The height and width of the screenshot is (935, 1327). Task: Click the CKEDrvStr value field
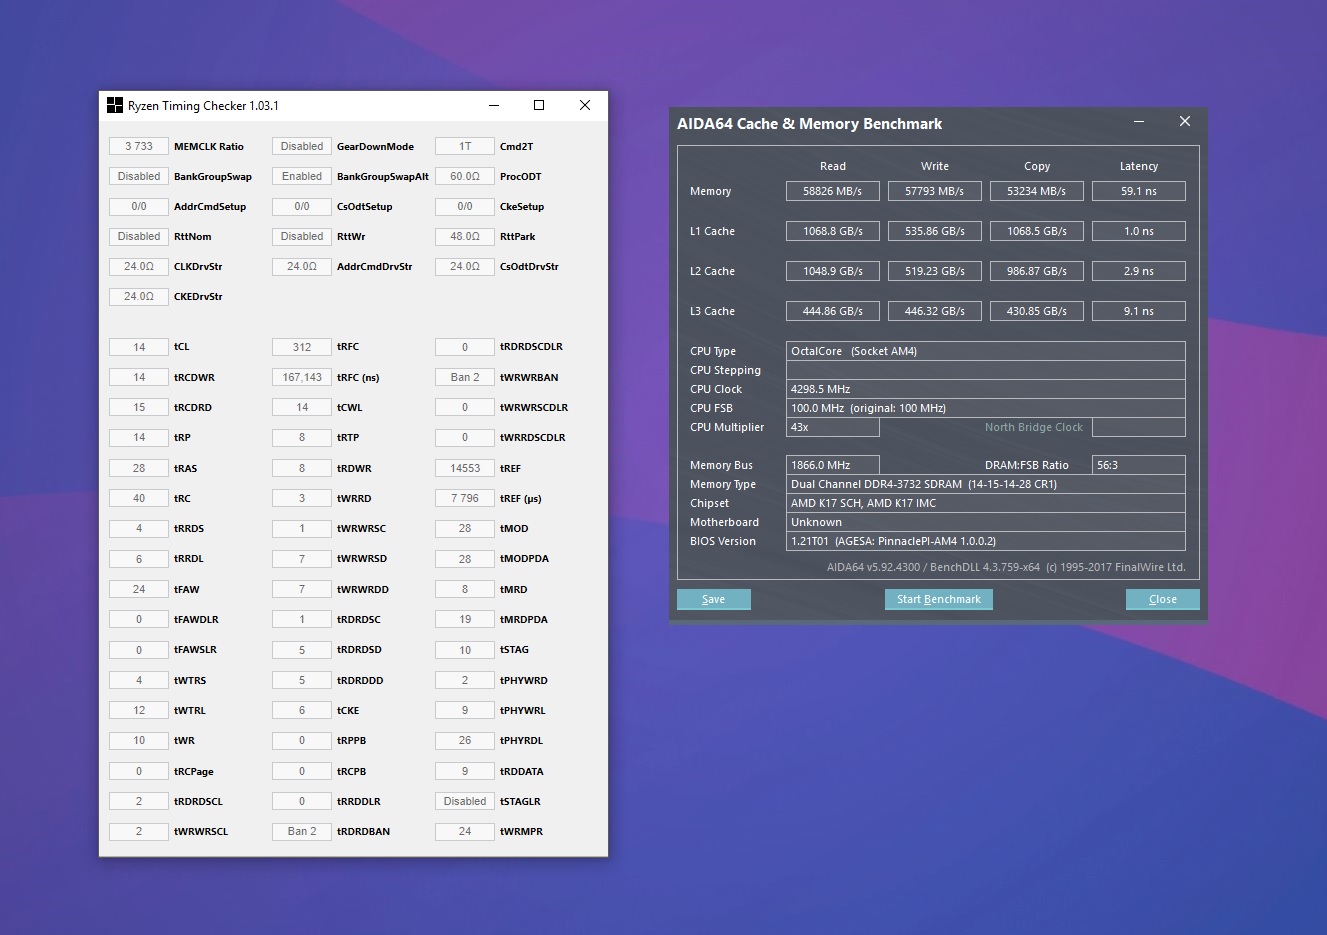click(x=139, y=296)
